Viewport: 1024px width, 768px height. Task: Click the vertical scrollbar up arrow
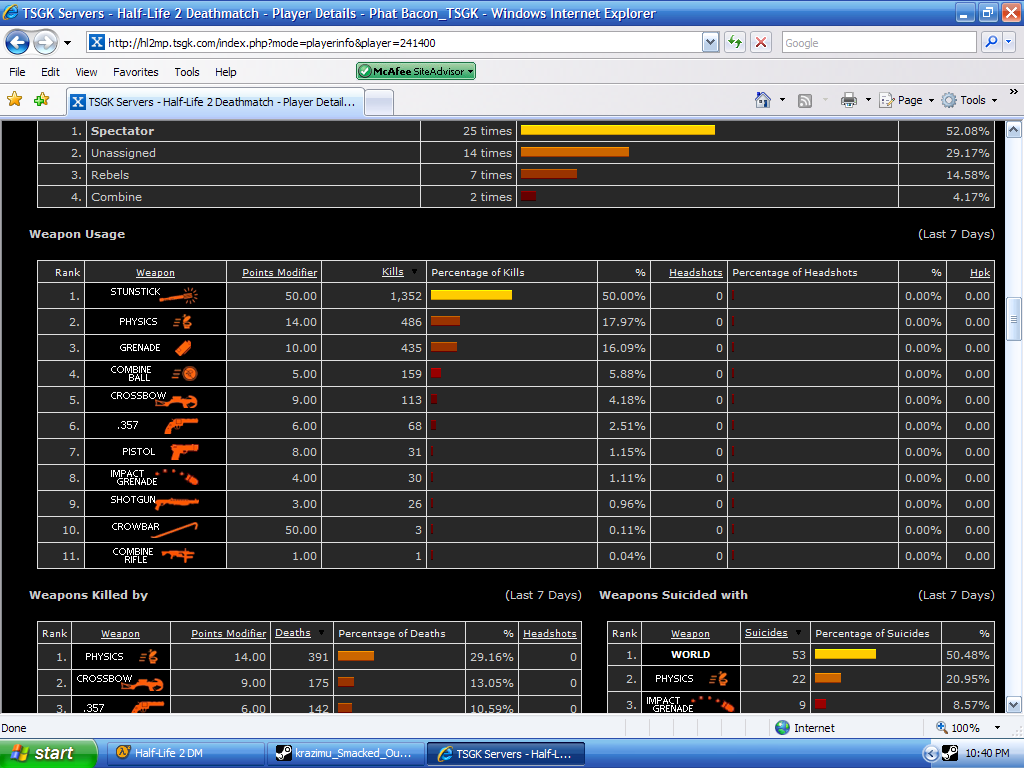click(1014, 129)
